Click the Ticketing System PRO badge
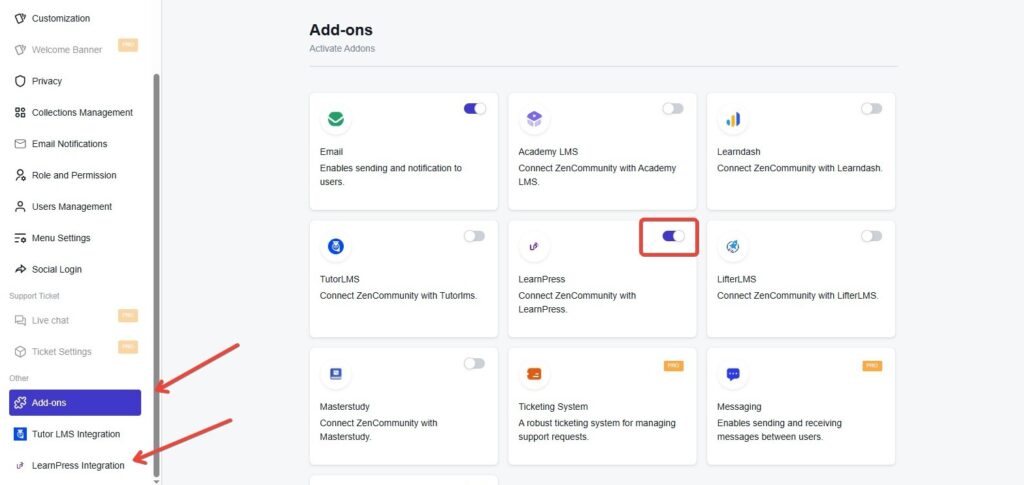Screen dimensions: 1024x485 pyautogui.click(x=673, y=366)
